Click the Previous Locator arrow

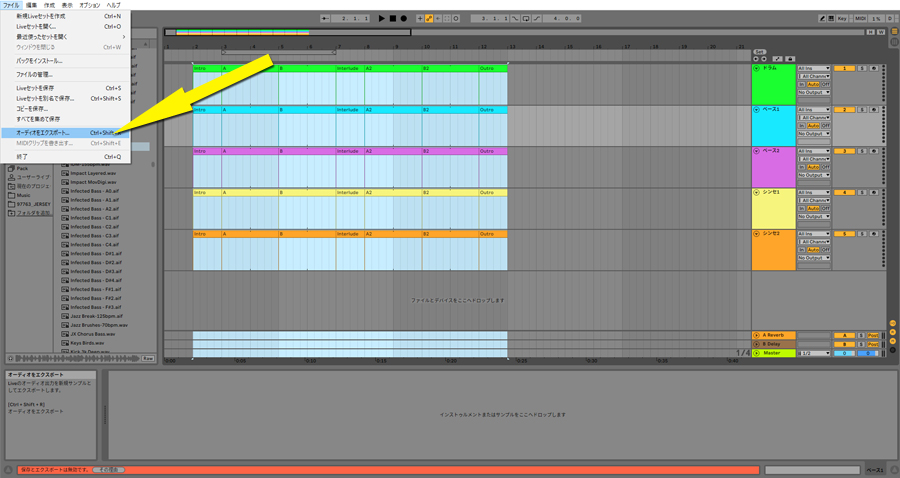tap(756, 59)
